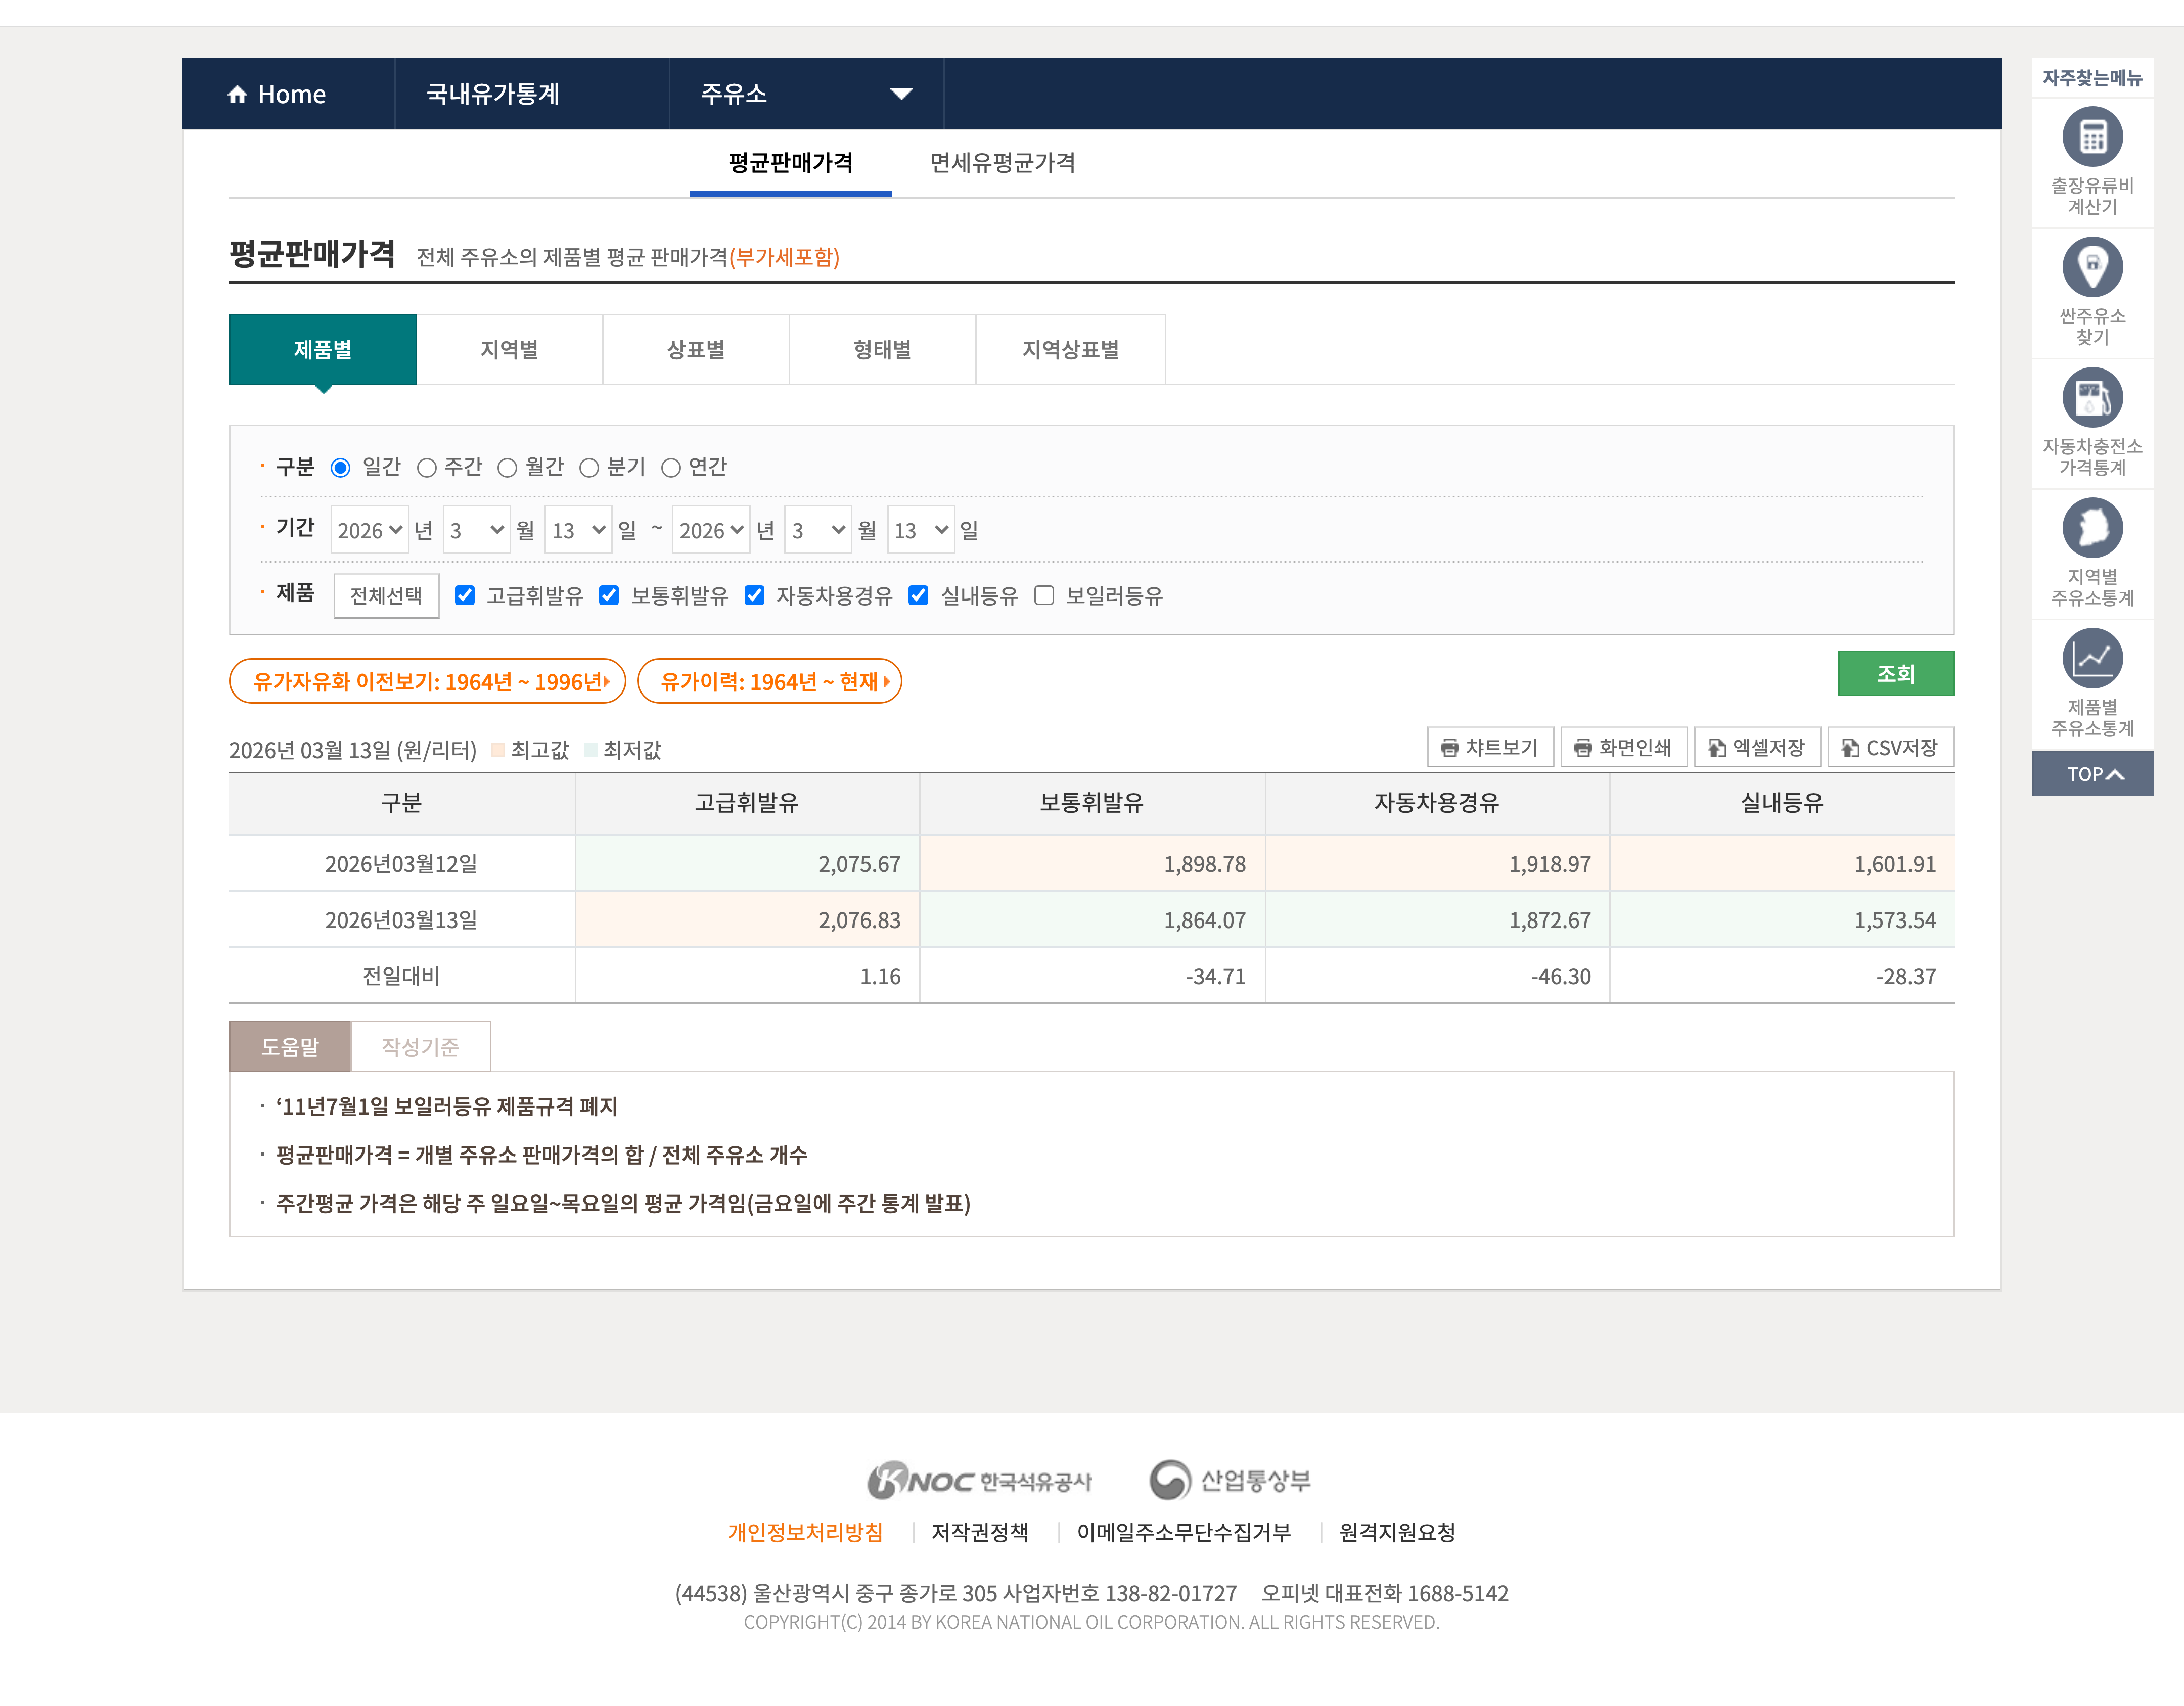Click the CSV저장 export icon
The height and width of the screenshot is (1706, 2184).
click(x=1850, y=748)
